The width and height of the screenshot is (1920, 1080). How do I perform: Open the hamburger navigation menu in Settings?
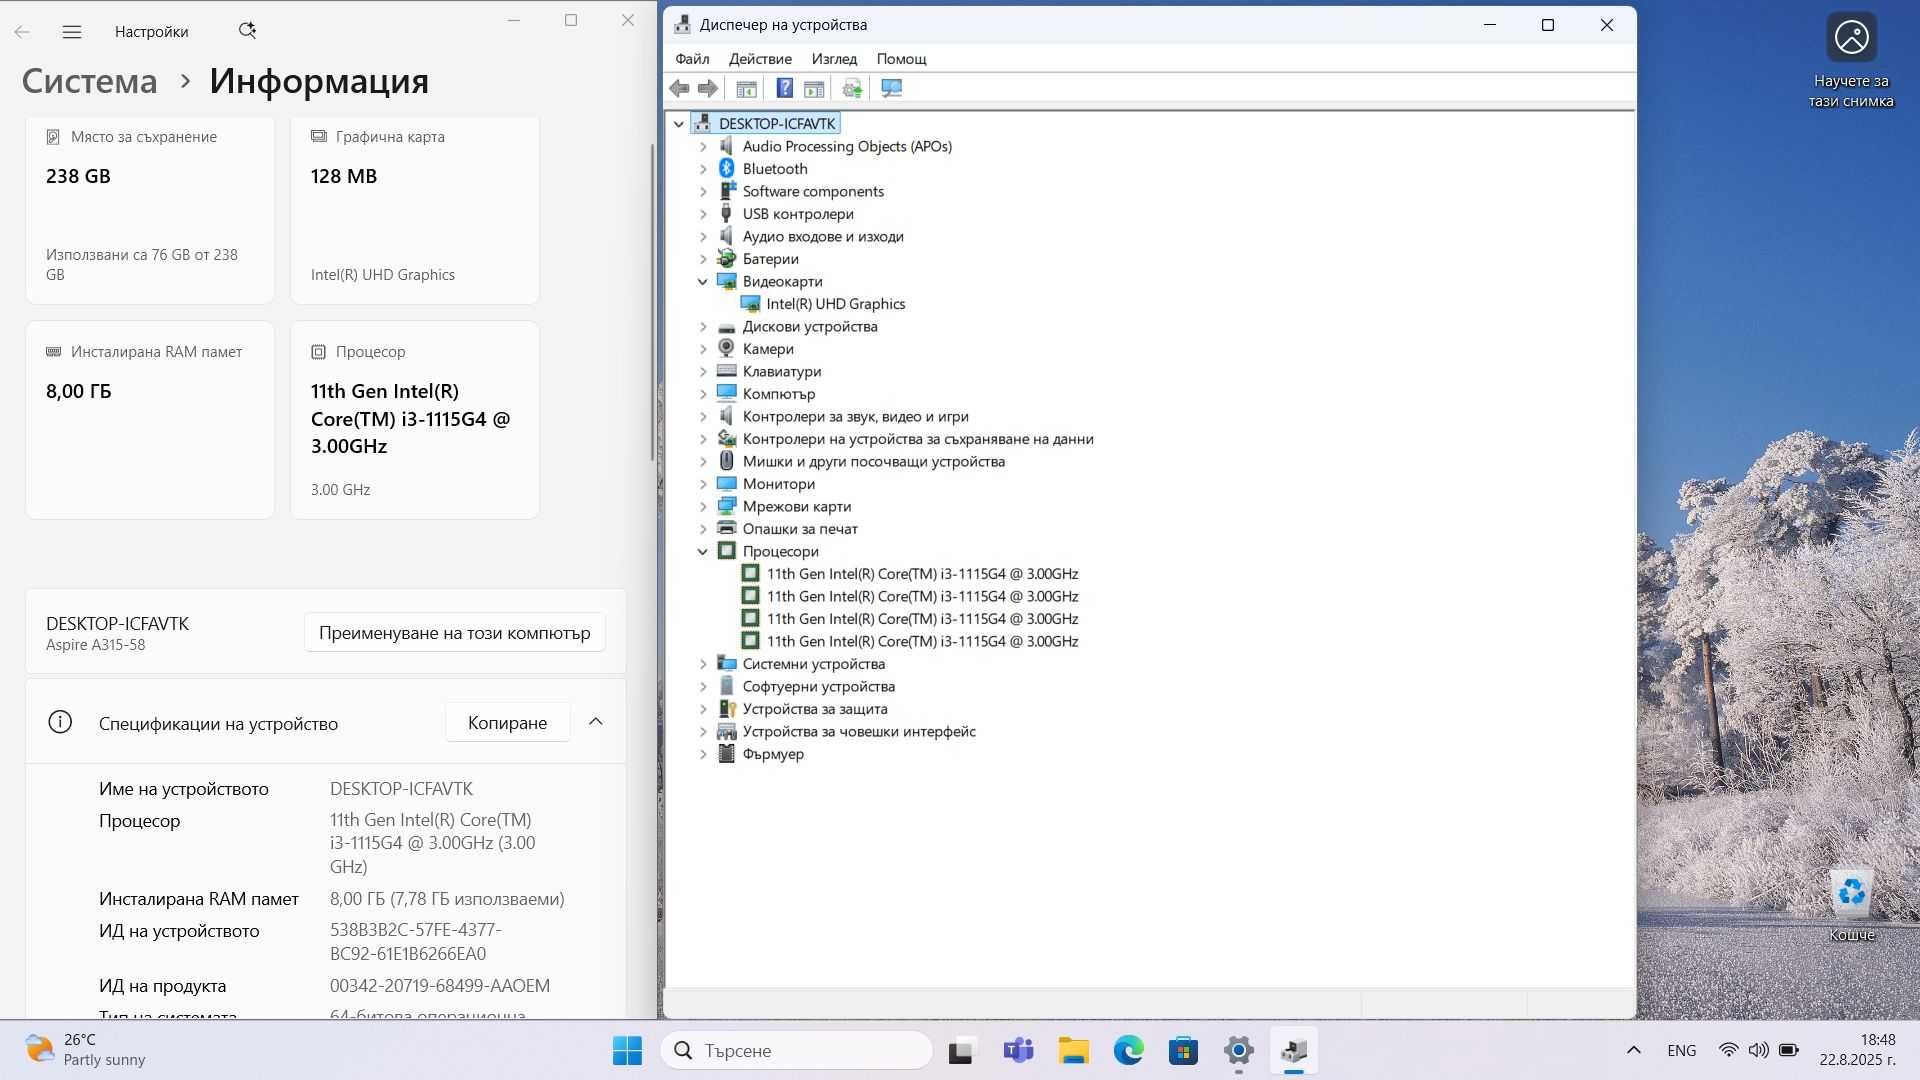72,32
